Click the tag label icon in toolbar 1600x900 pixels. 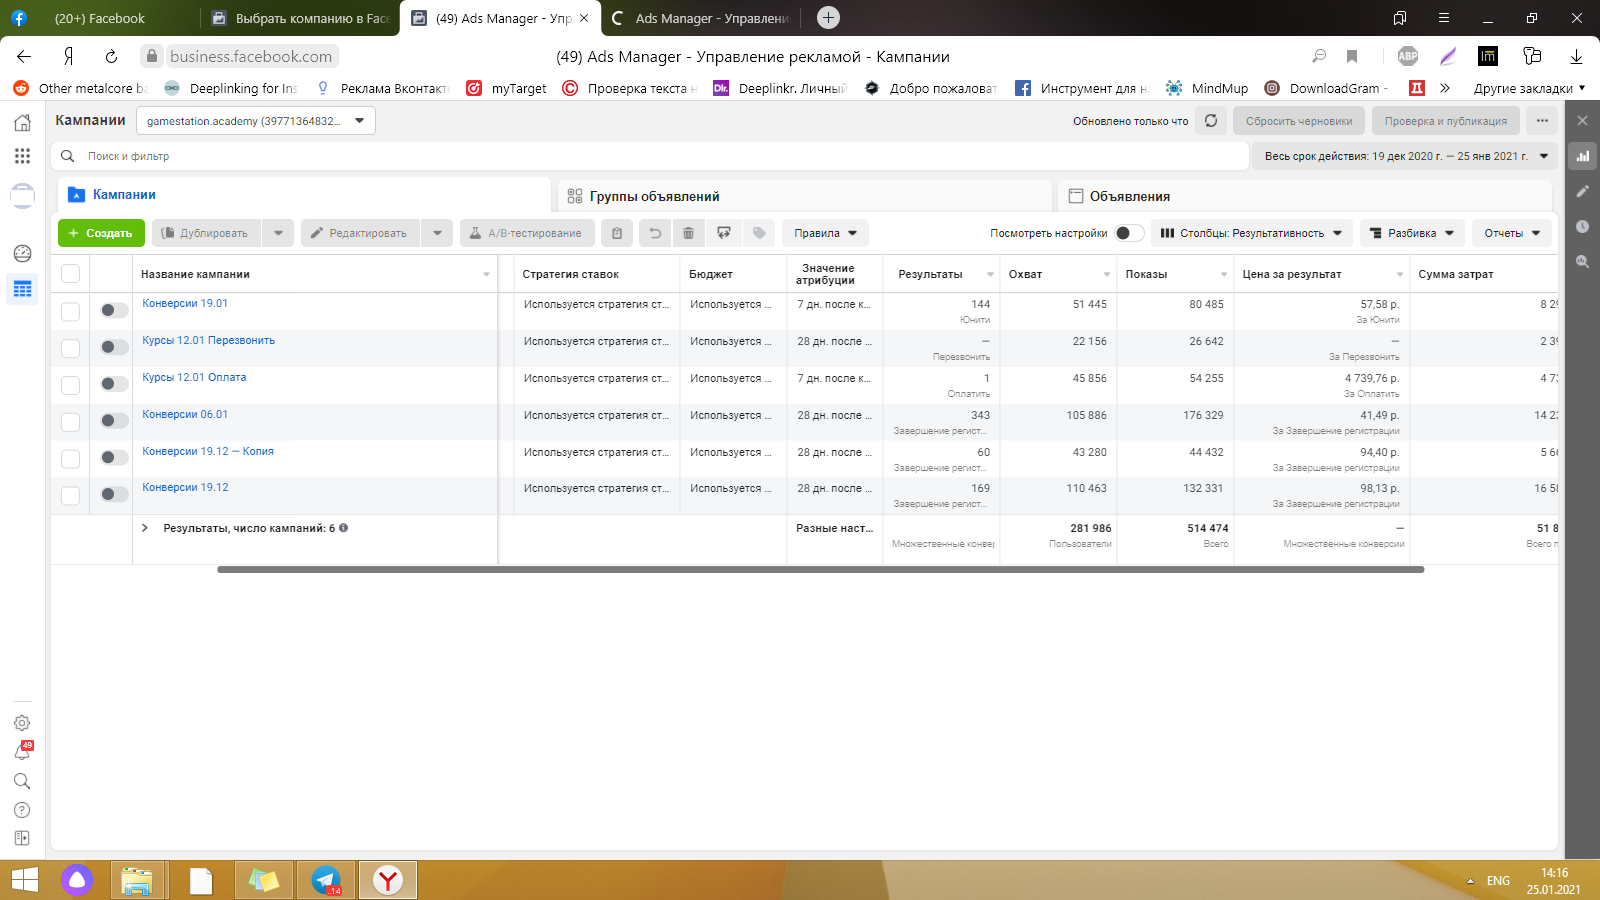pos(760,233)
